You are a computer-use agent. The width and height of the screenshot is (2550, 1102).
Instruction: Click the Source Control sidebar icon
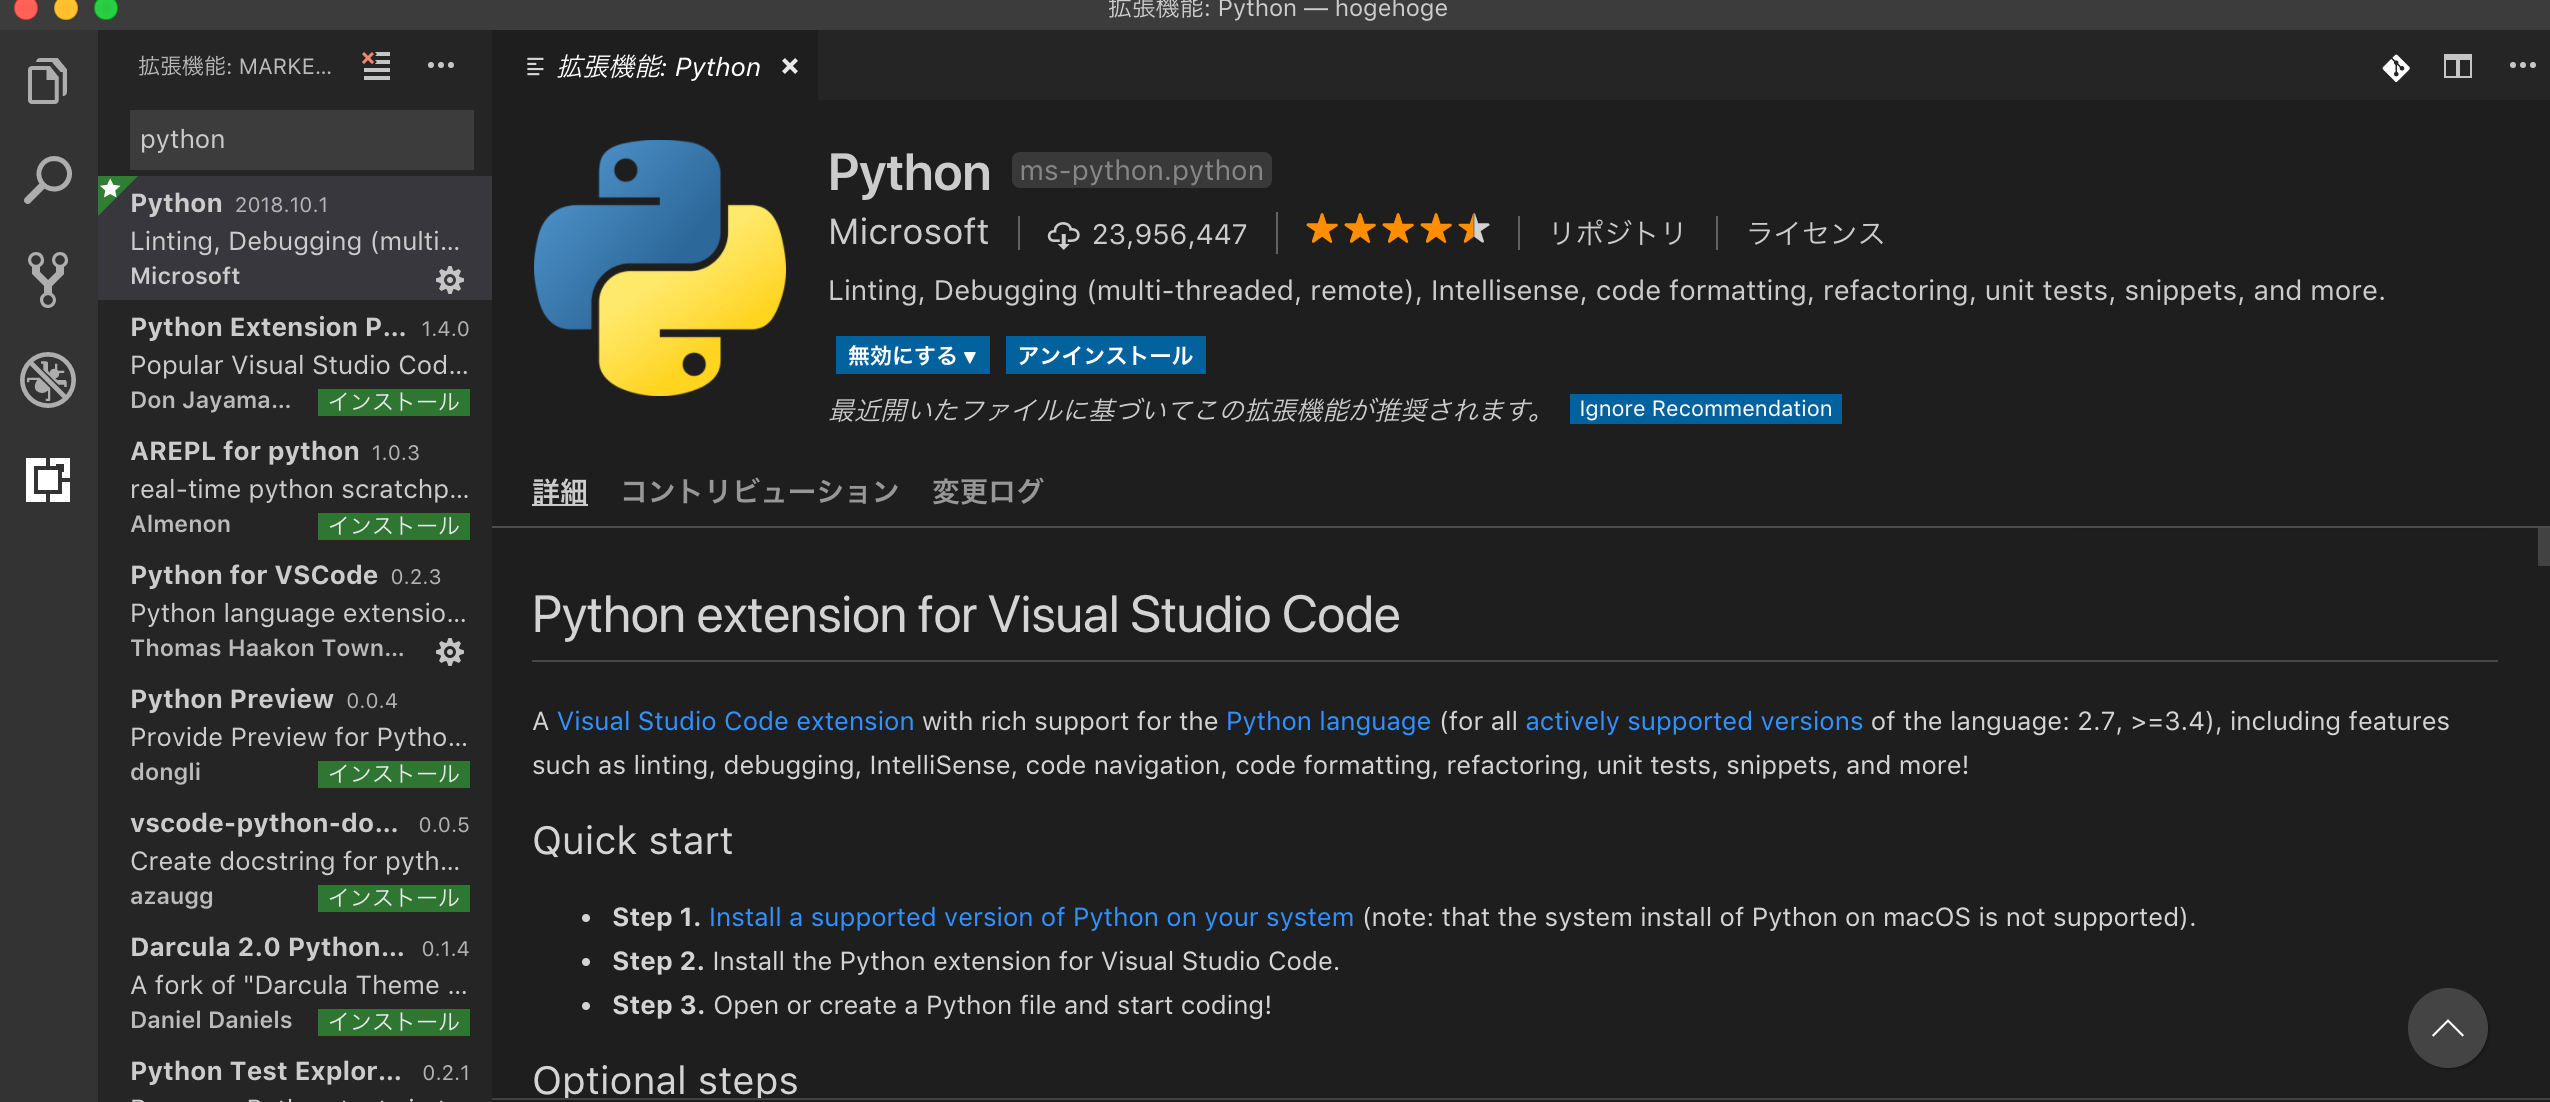[46, 280]
